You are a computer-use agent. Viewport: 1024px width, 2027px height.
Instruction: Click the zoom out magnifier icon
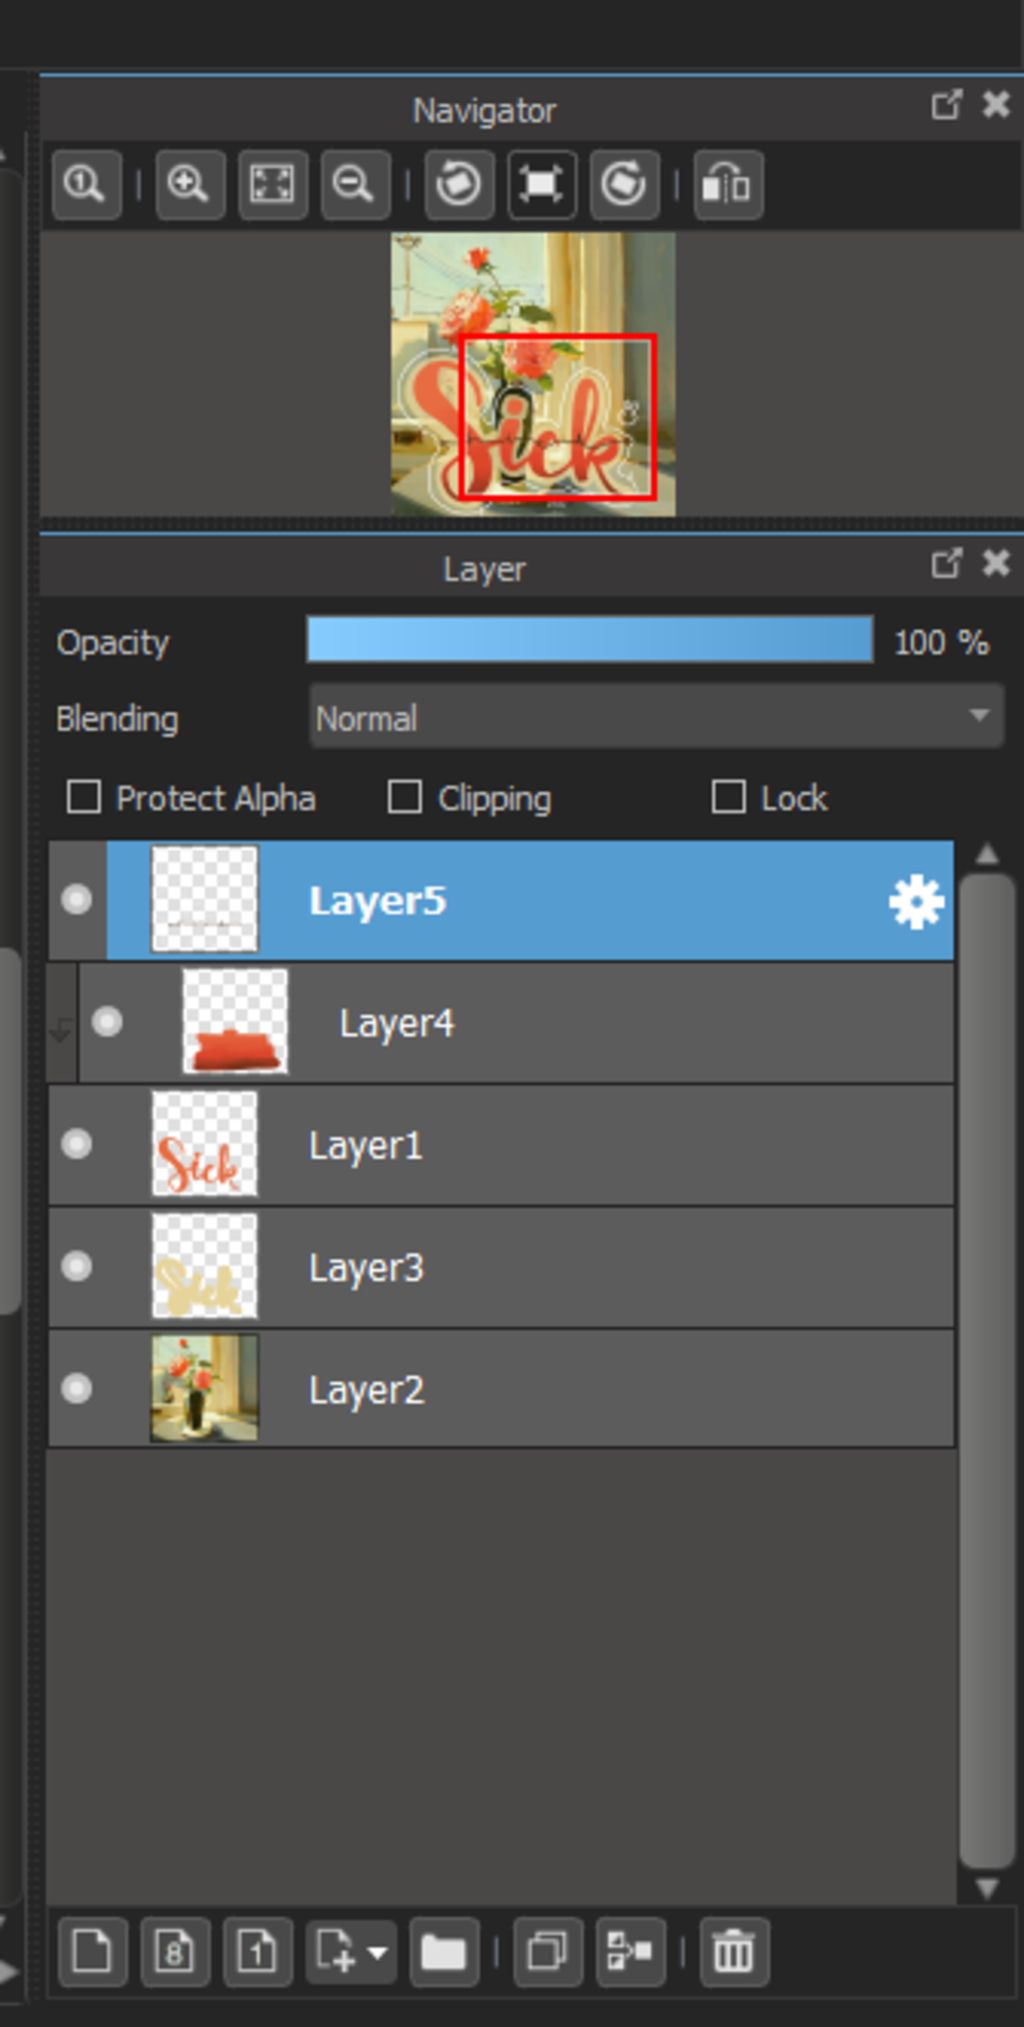pos(355,184)
